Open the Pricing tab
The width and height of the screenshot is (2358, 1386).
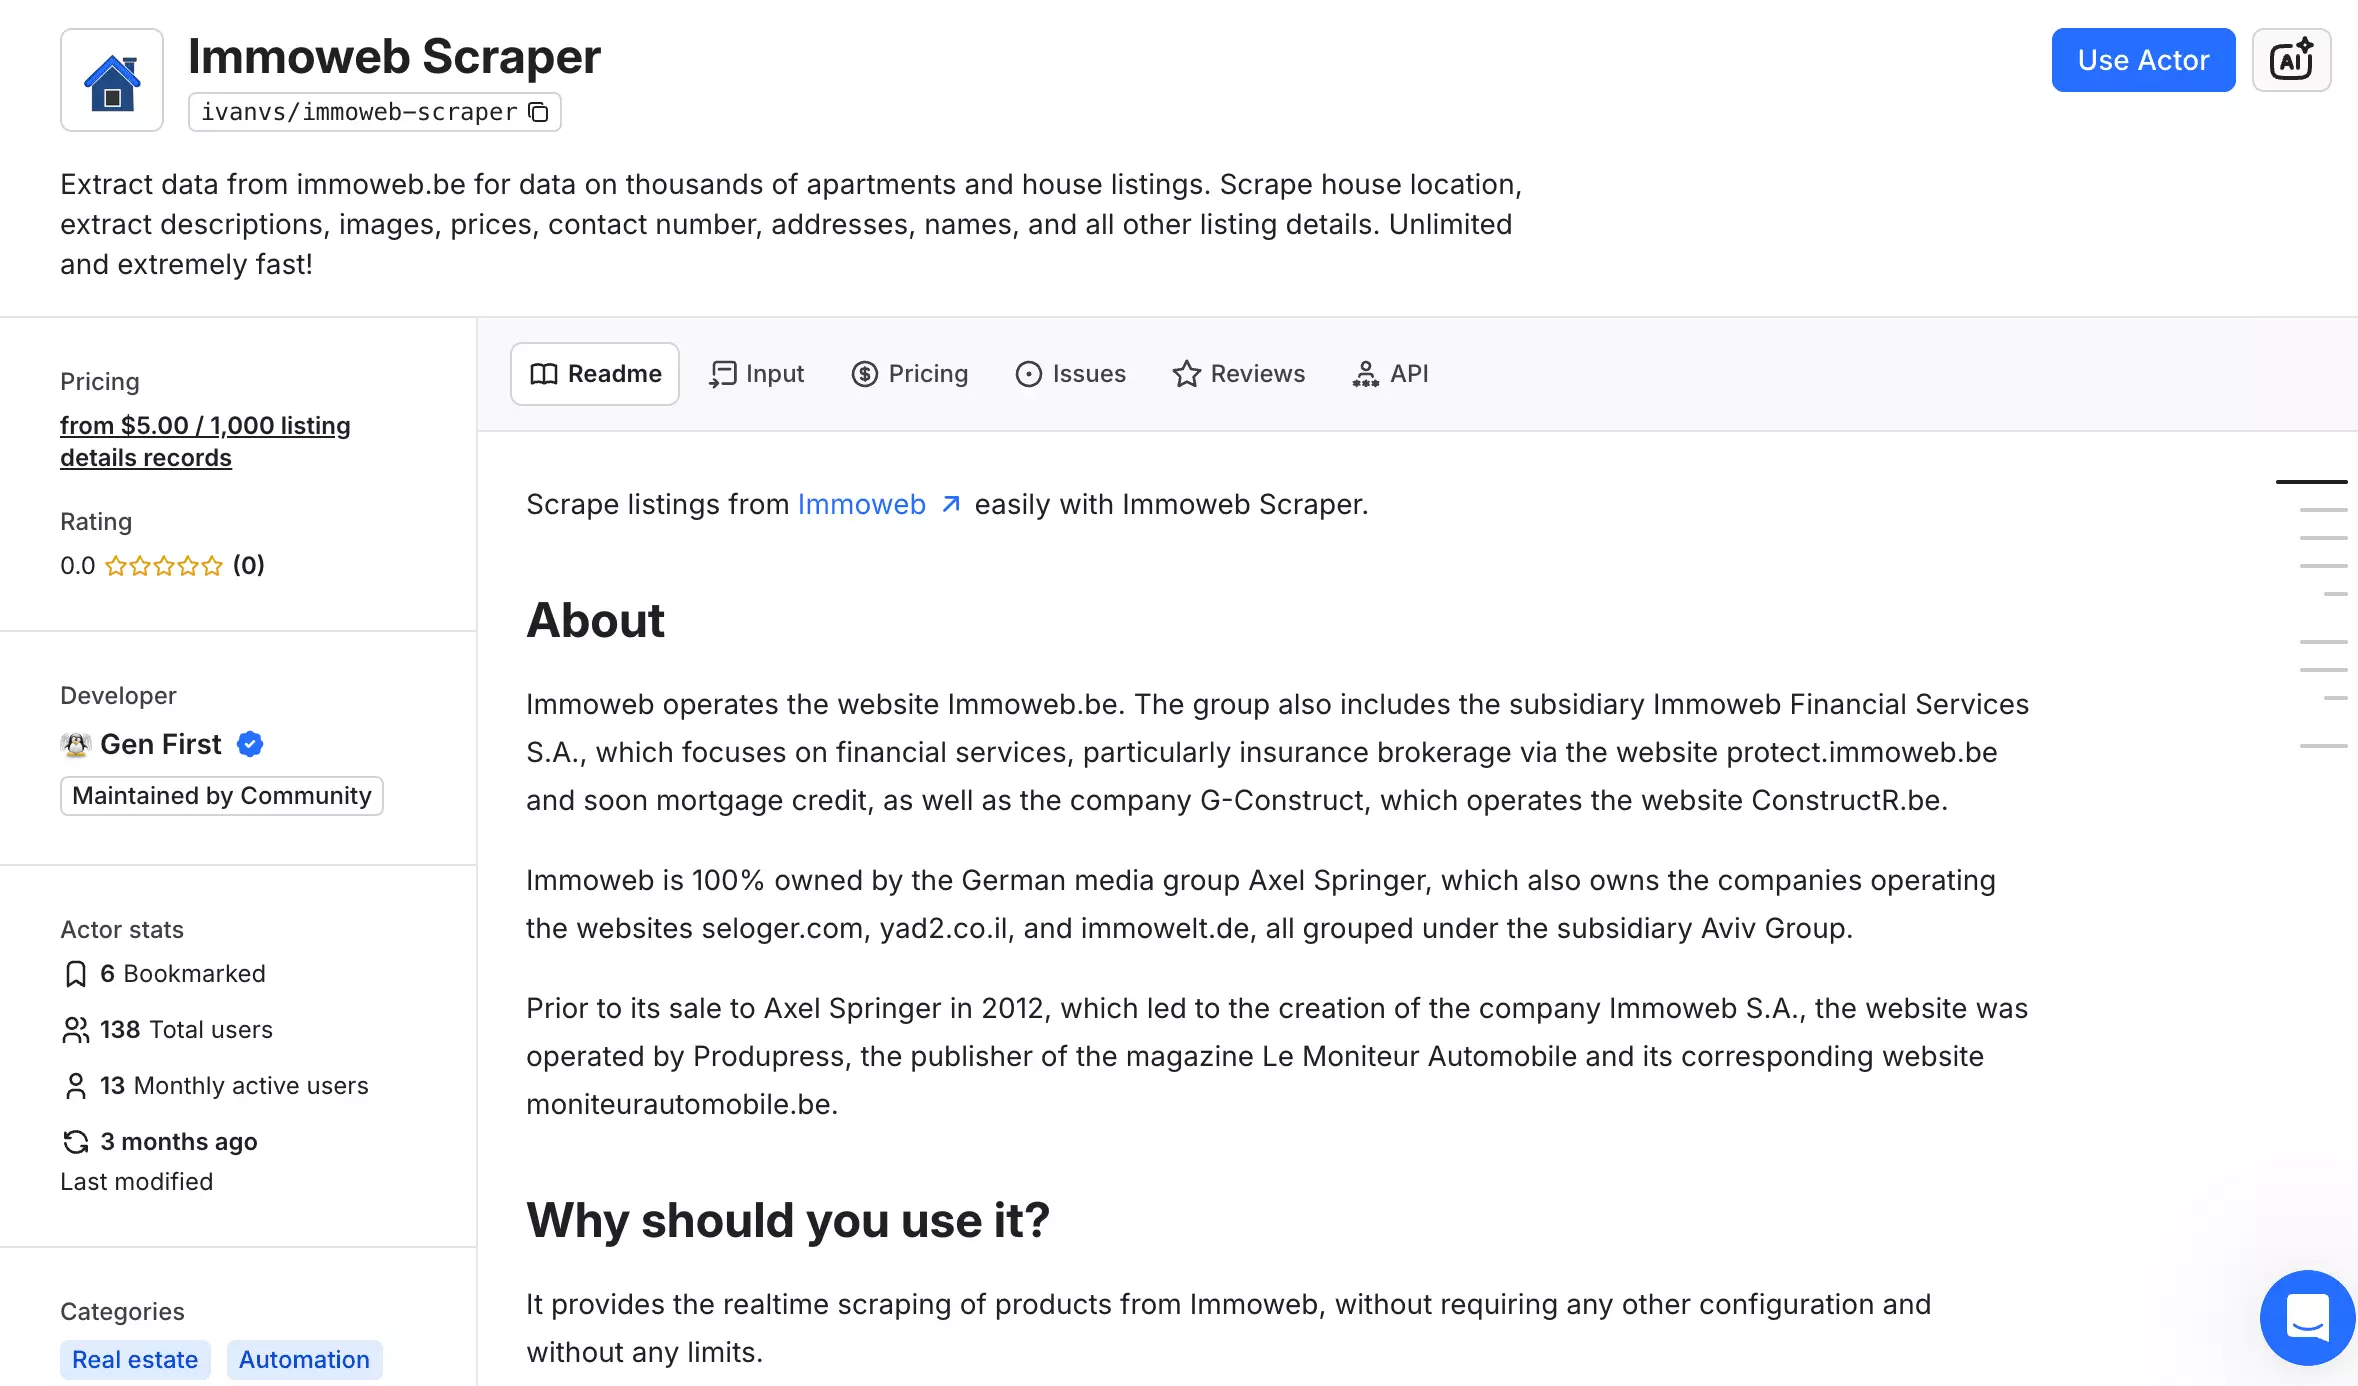tap(910, 374)
